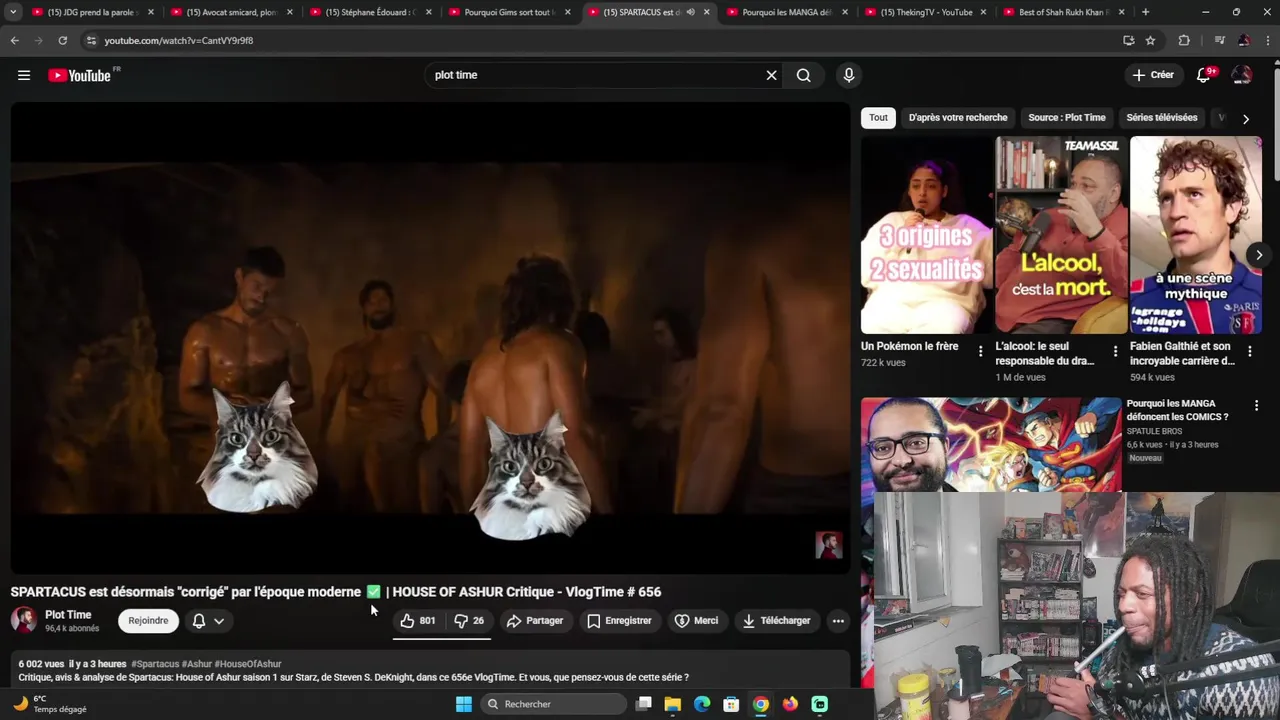Mute the SPARTACUS tab audio icon
This screenshot has width=1280, height=720.
[690, 12]
